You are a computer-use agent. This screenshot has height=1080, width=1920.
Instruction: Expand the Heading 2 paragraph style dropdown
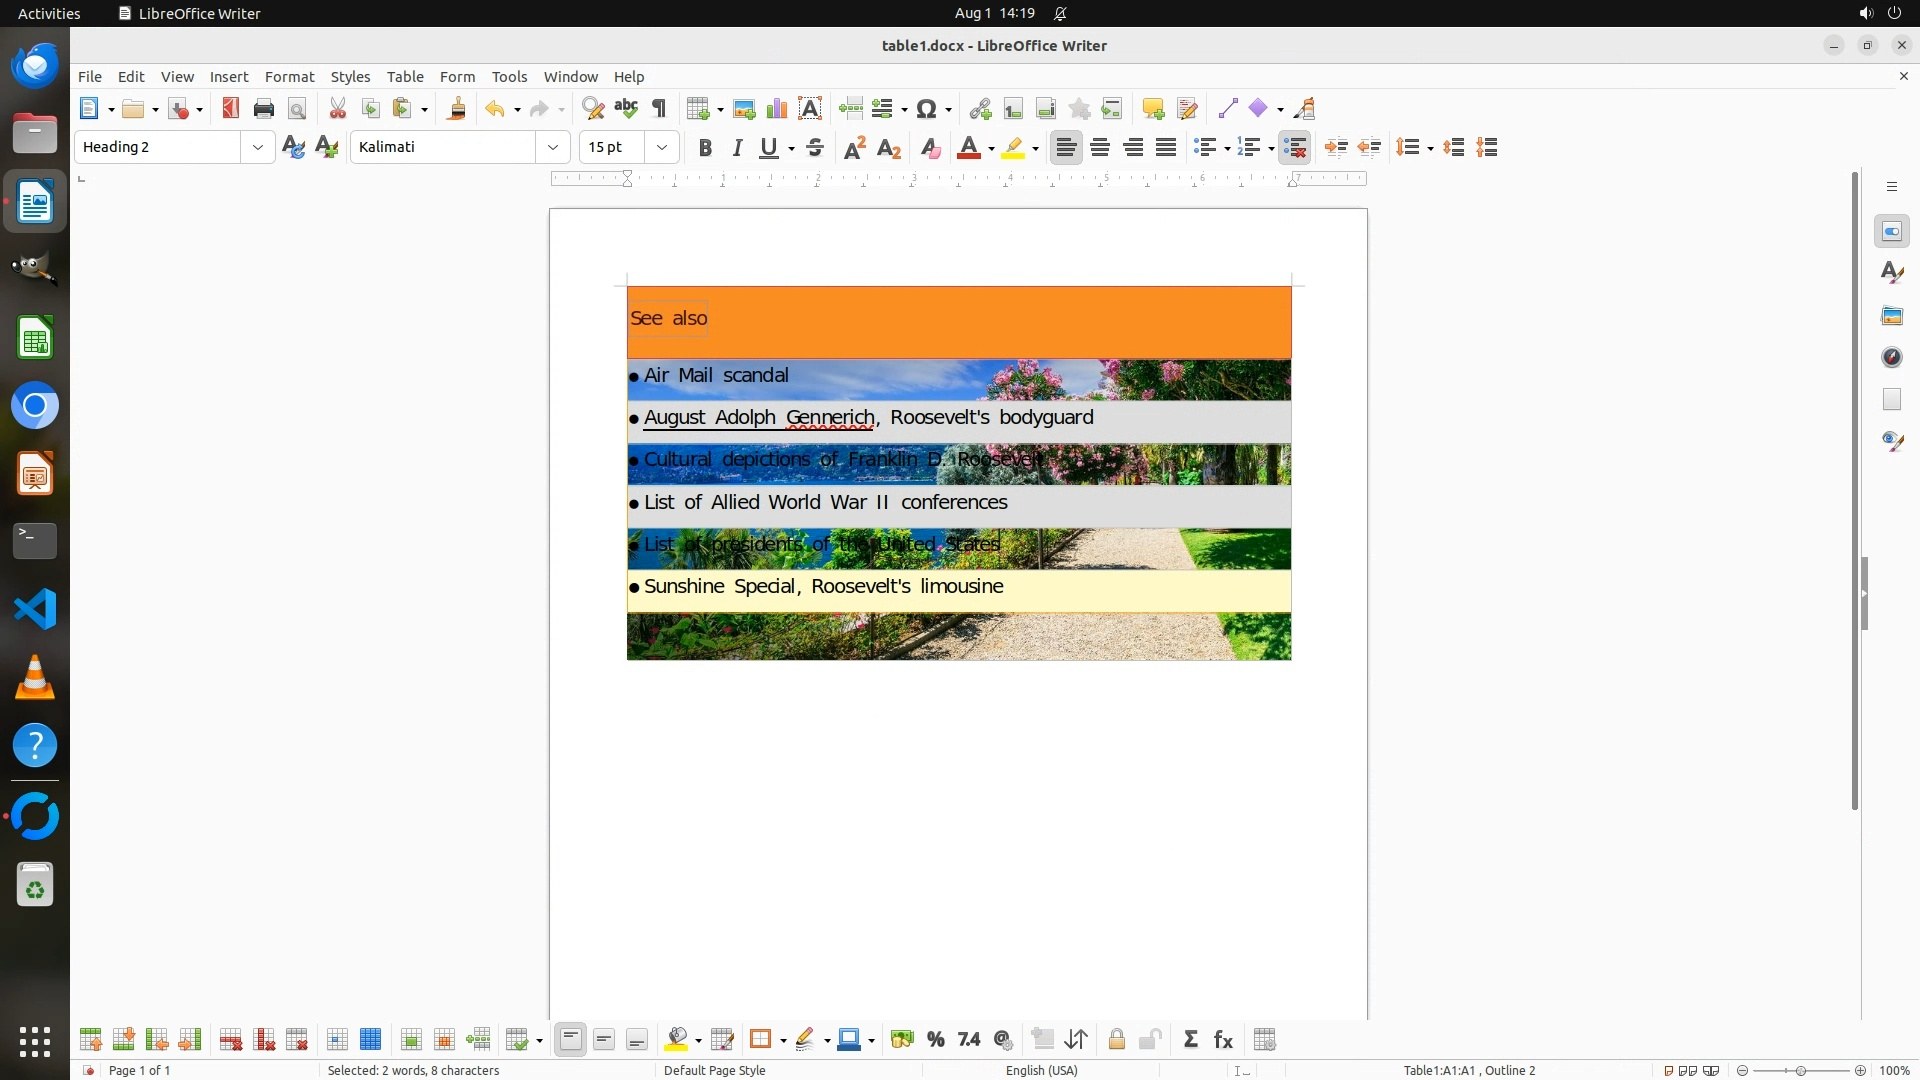click(x=258, y=148)
